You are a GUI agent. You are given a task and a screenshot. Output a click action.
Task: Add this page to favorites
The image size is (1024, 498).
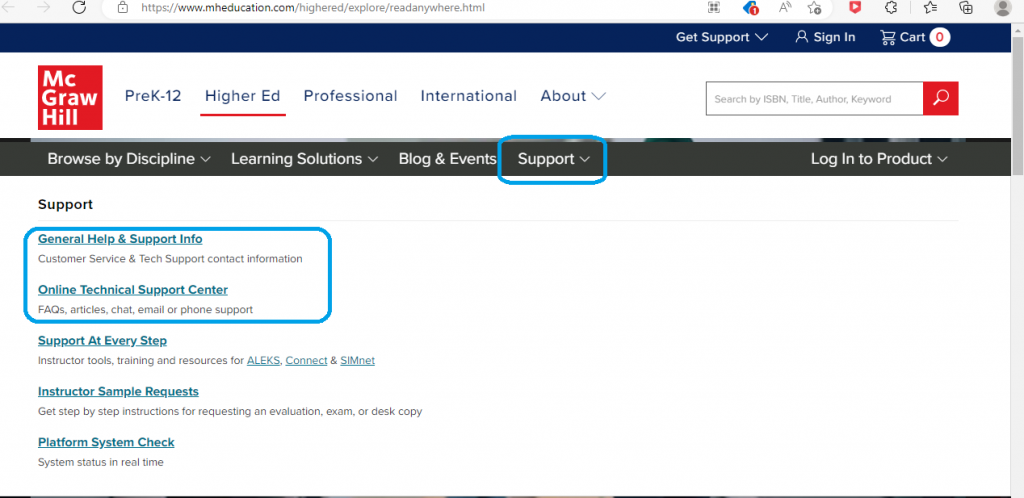(815, 7)
